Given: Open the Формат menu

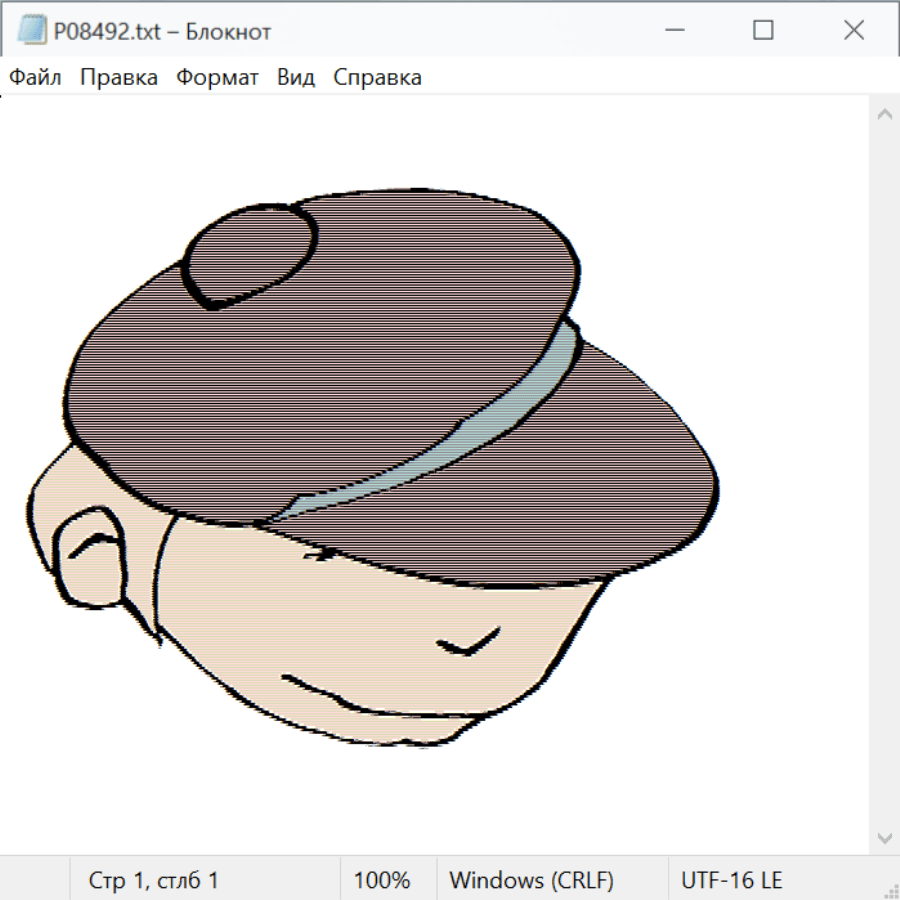Looking at the screenshot, I should (x=217, y=78).
